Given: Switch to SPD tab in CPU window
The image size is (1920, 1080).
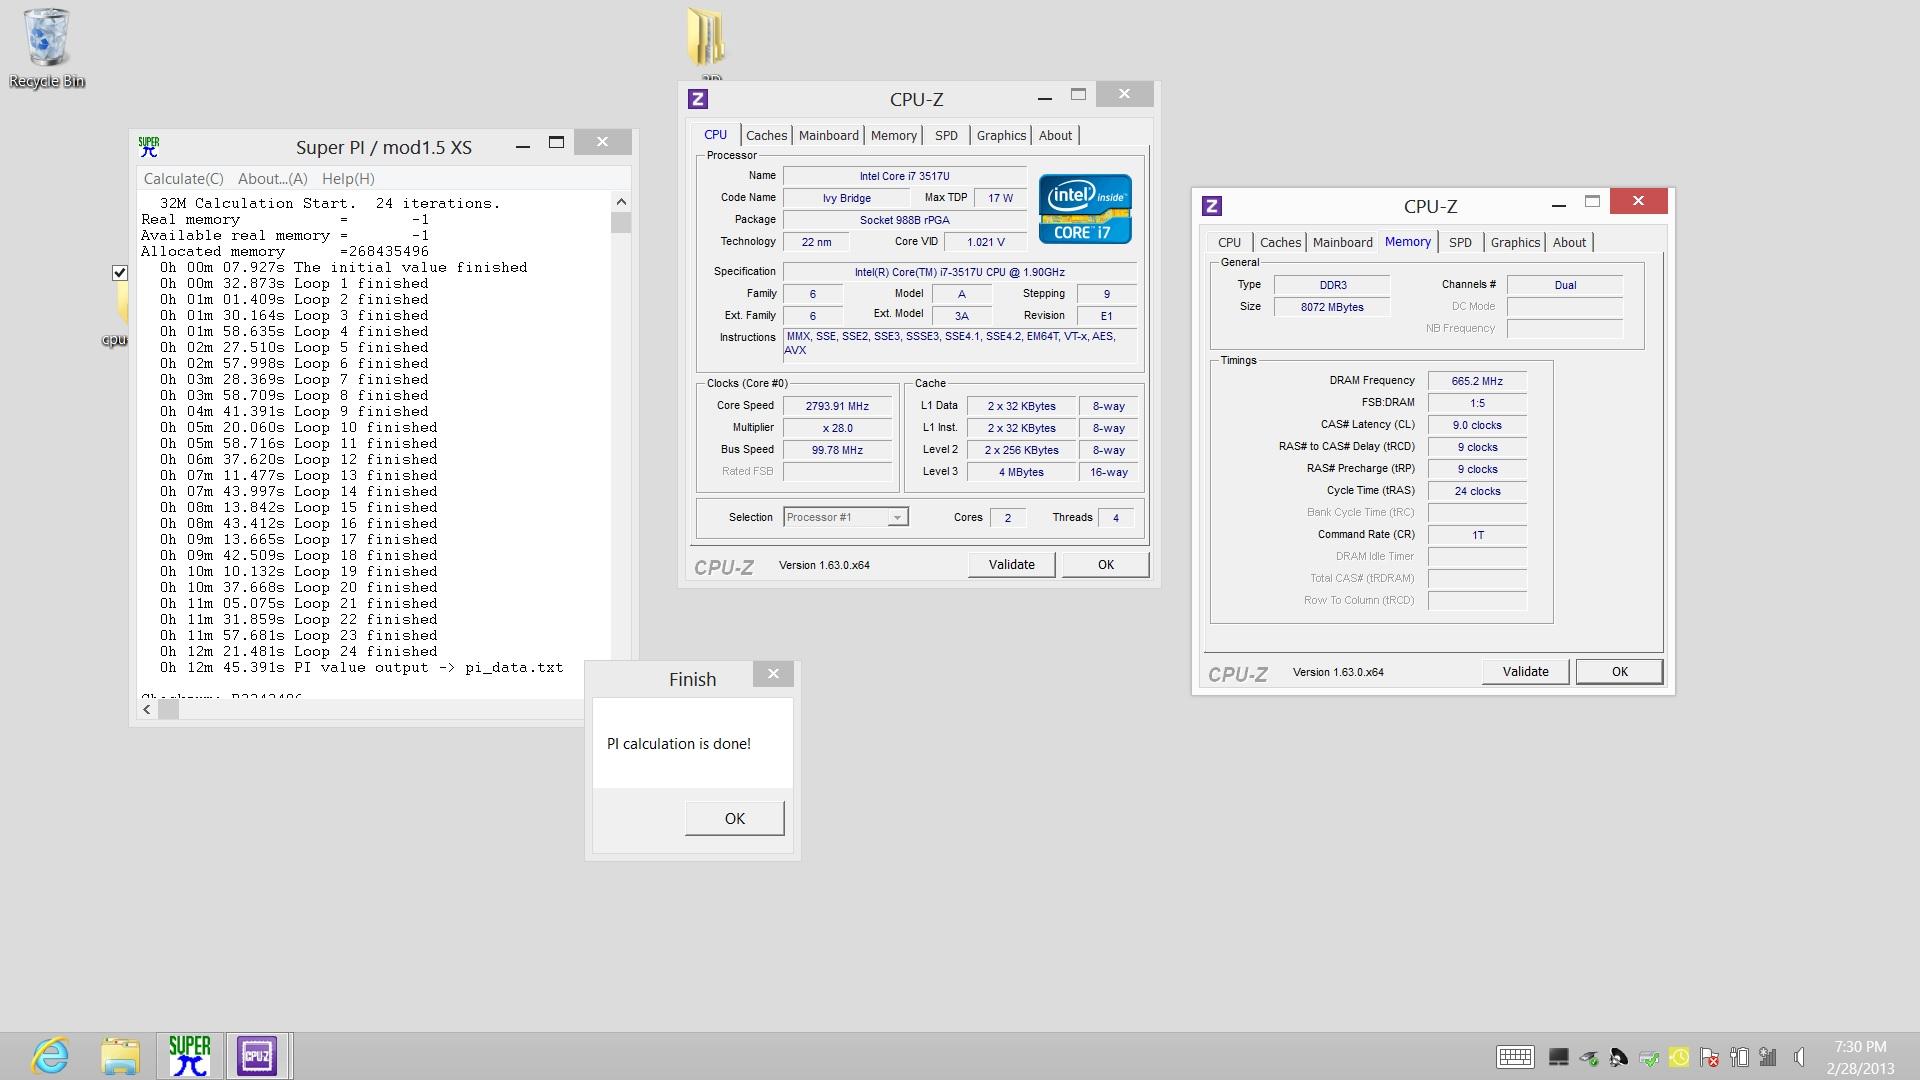Looking at the screenshot, I should coord(946,135).
